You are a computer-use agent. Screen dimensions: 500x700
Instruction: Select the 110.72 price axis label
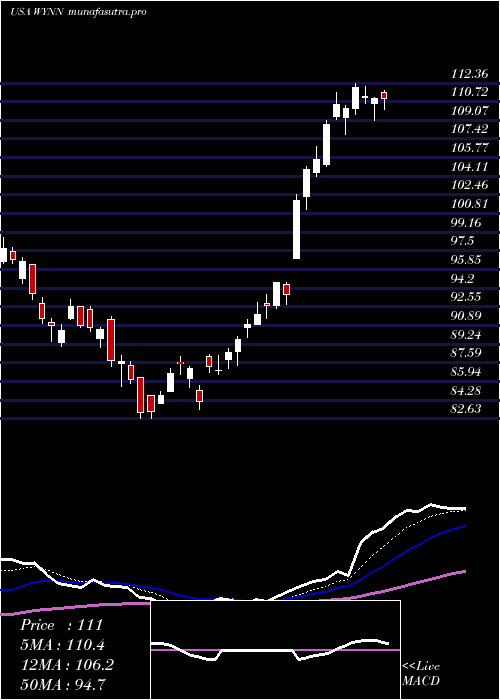click(x=470, y=92)
